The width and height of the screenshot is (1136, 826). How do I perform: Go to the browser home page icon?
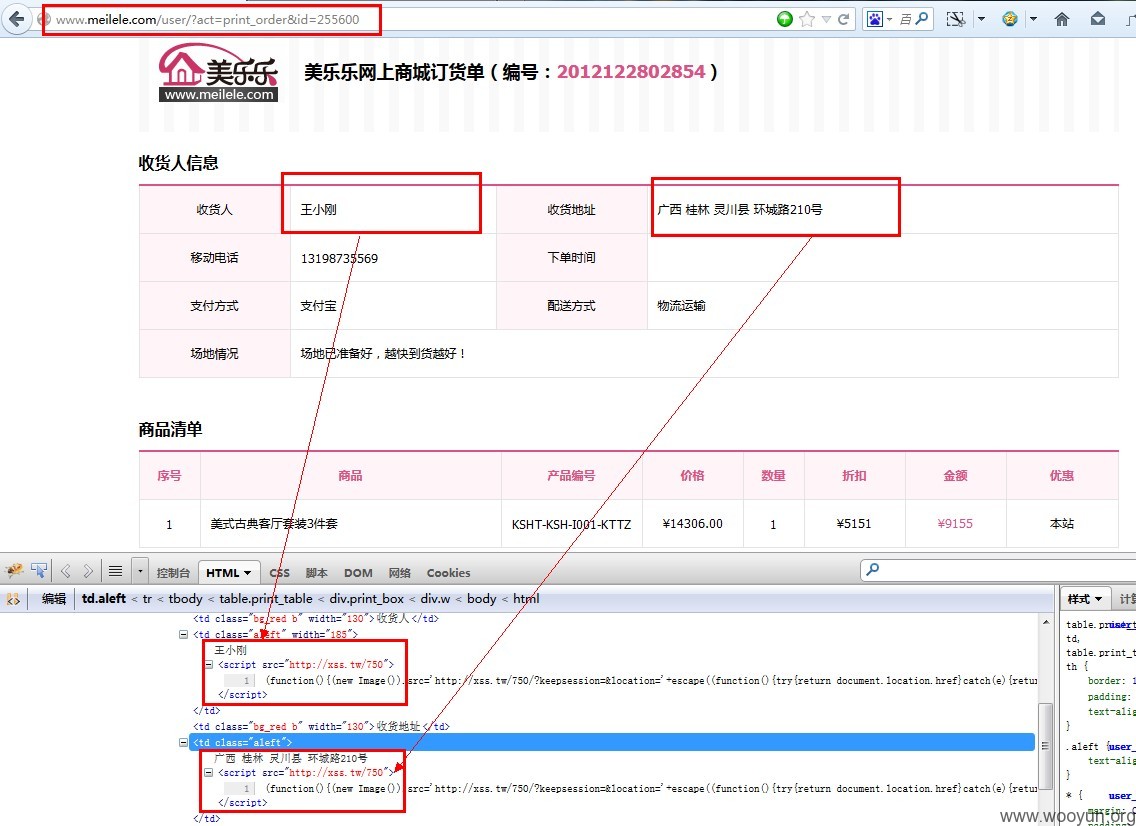(x=1062, y=20)
